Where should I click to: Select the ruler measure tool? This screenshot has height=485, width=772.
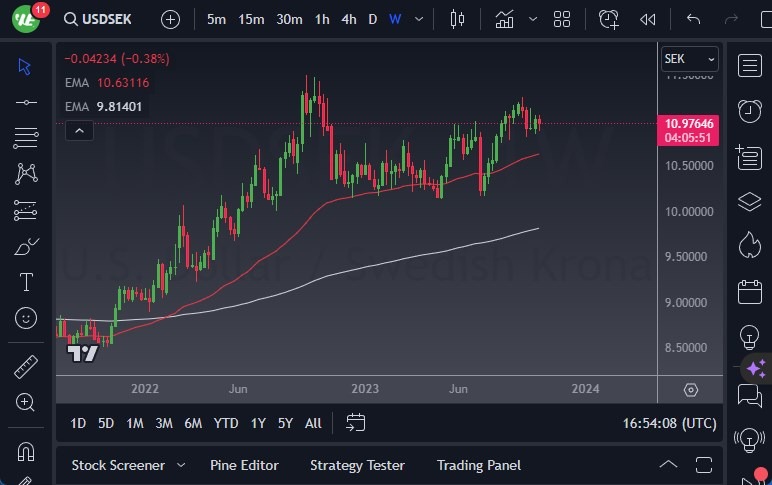click(26, 367)
